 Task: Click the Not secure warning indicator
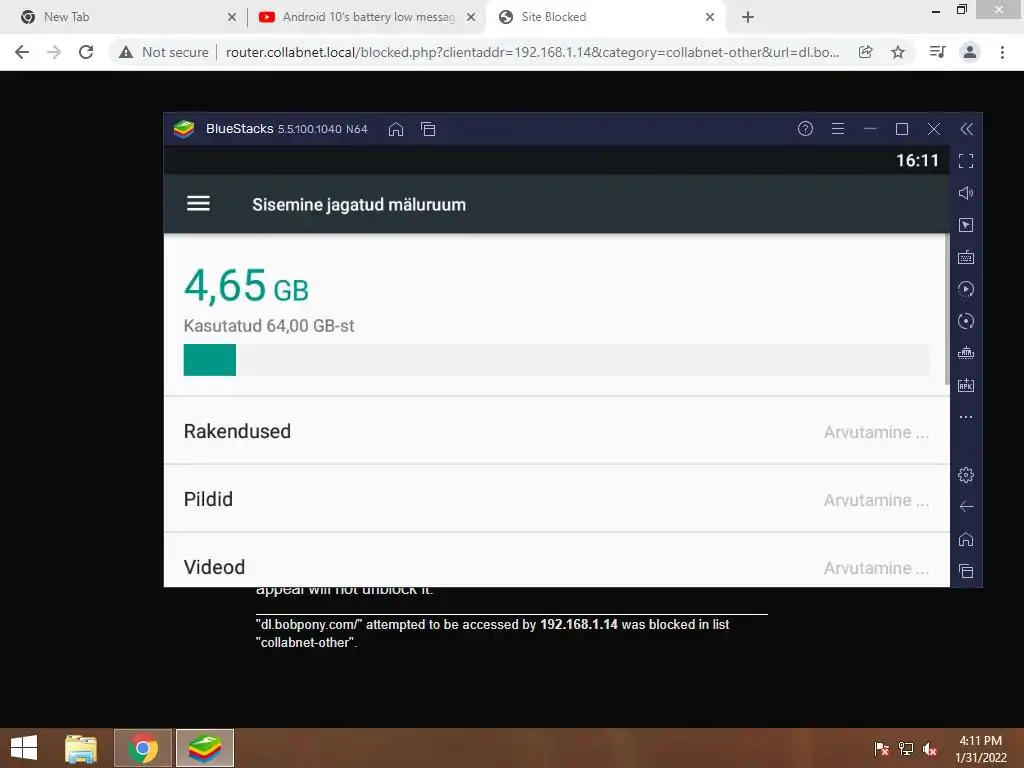click(163, 52)
